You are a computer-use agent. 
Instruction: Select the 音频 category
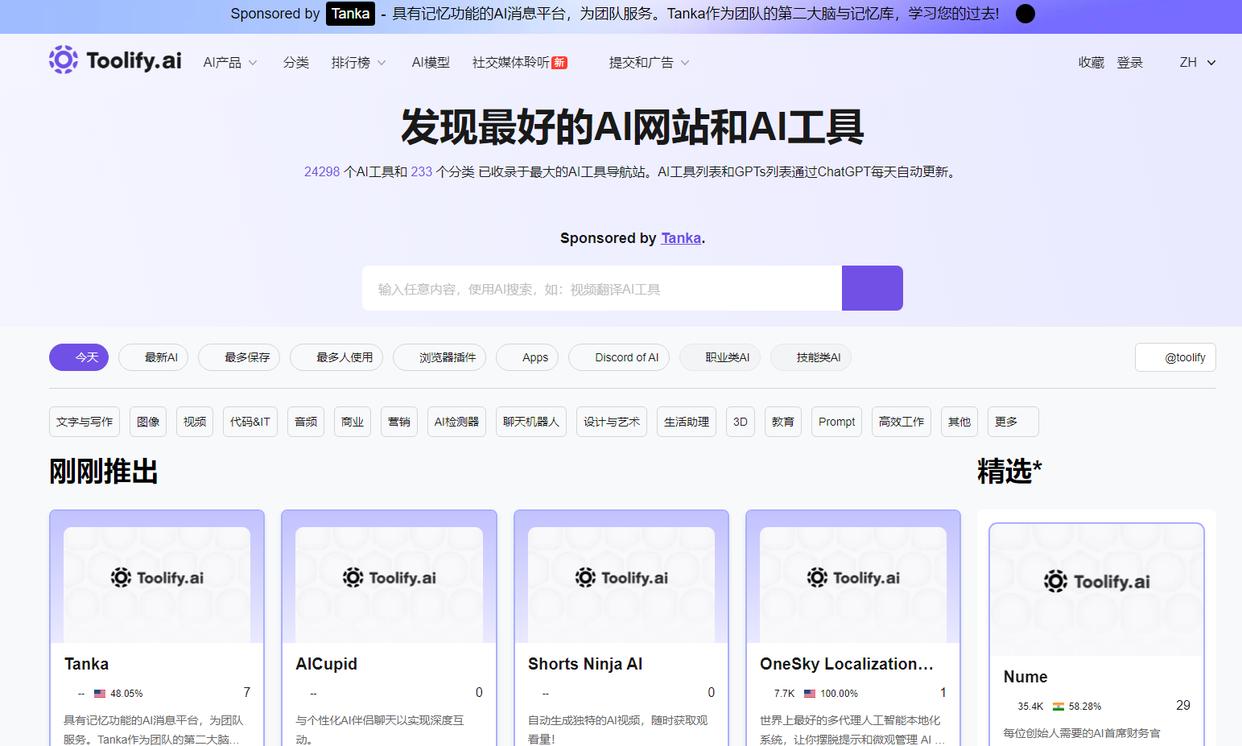click(306, 422)
